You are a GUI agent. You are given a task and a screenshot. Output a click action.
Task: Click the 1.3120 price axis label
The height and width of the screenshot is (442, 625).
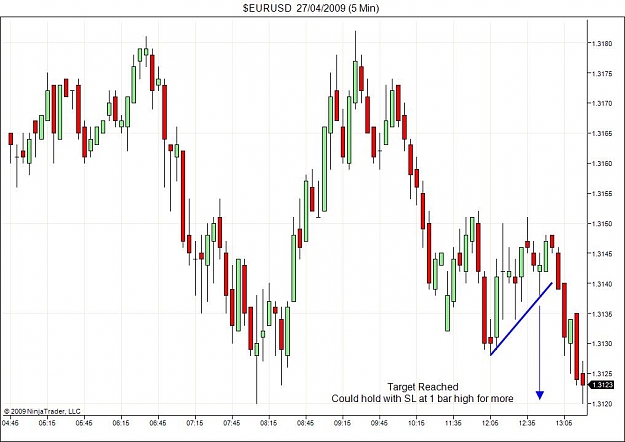coord(601,404)
